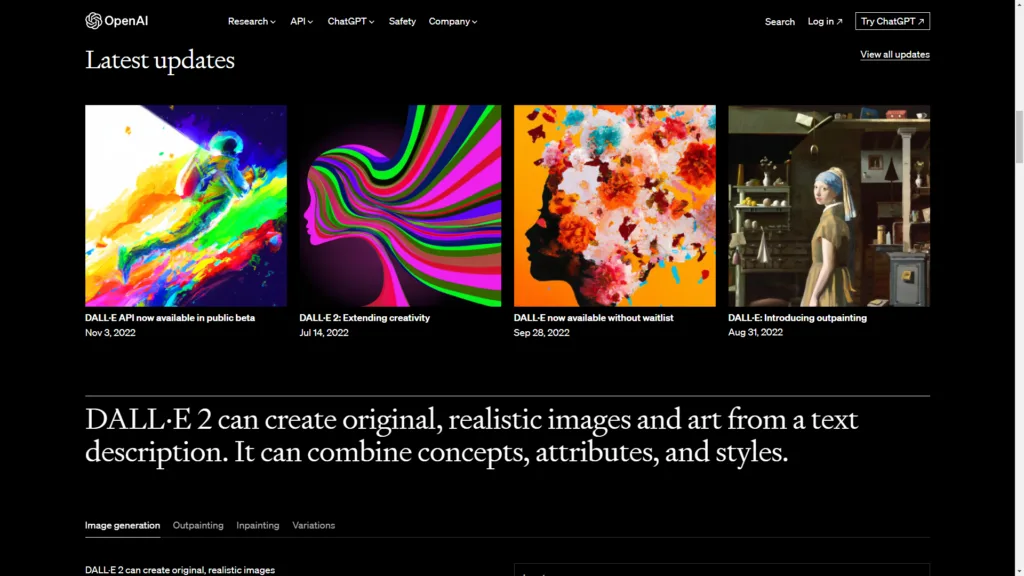Open Search in the top bar
1024x576 pixels.
point(780,22)
